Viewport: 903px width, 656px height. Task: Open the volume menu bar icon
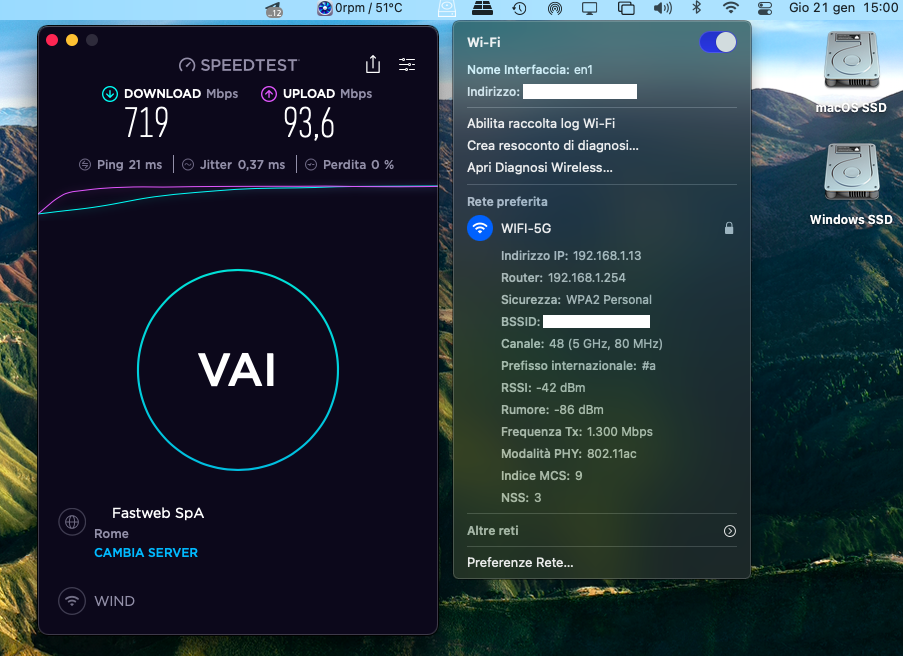[x=663, y=8]
